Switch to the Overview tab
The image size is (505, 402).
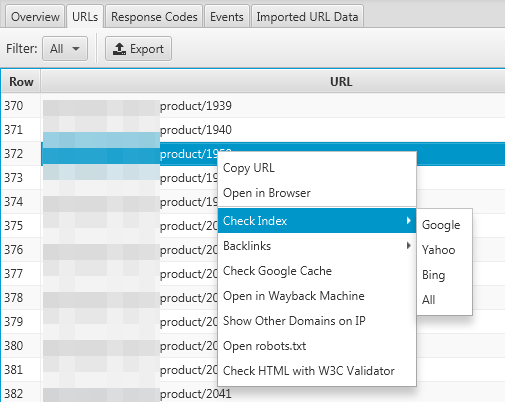pyautogui.click(x=35, y=17)
